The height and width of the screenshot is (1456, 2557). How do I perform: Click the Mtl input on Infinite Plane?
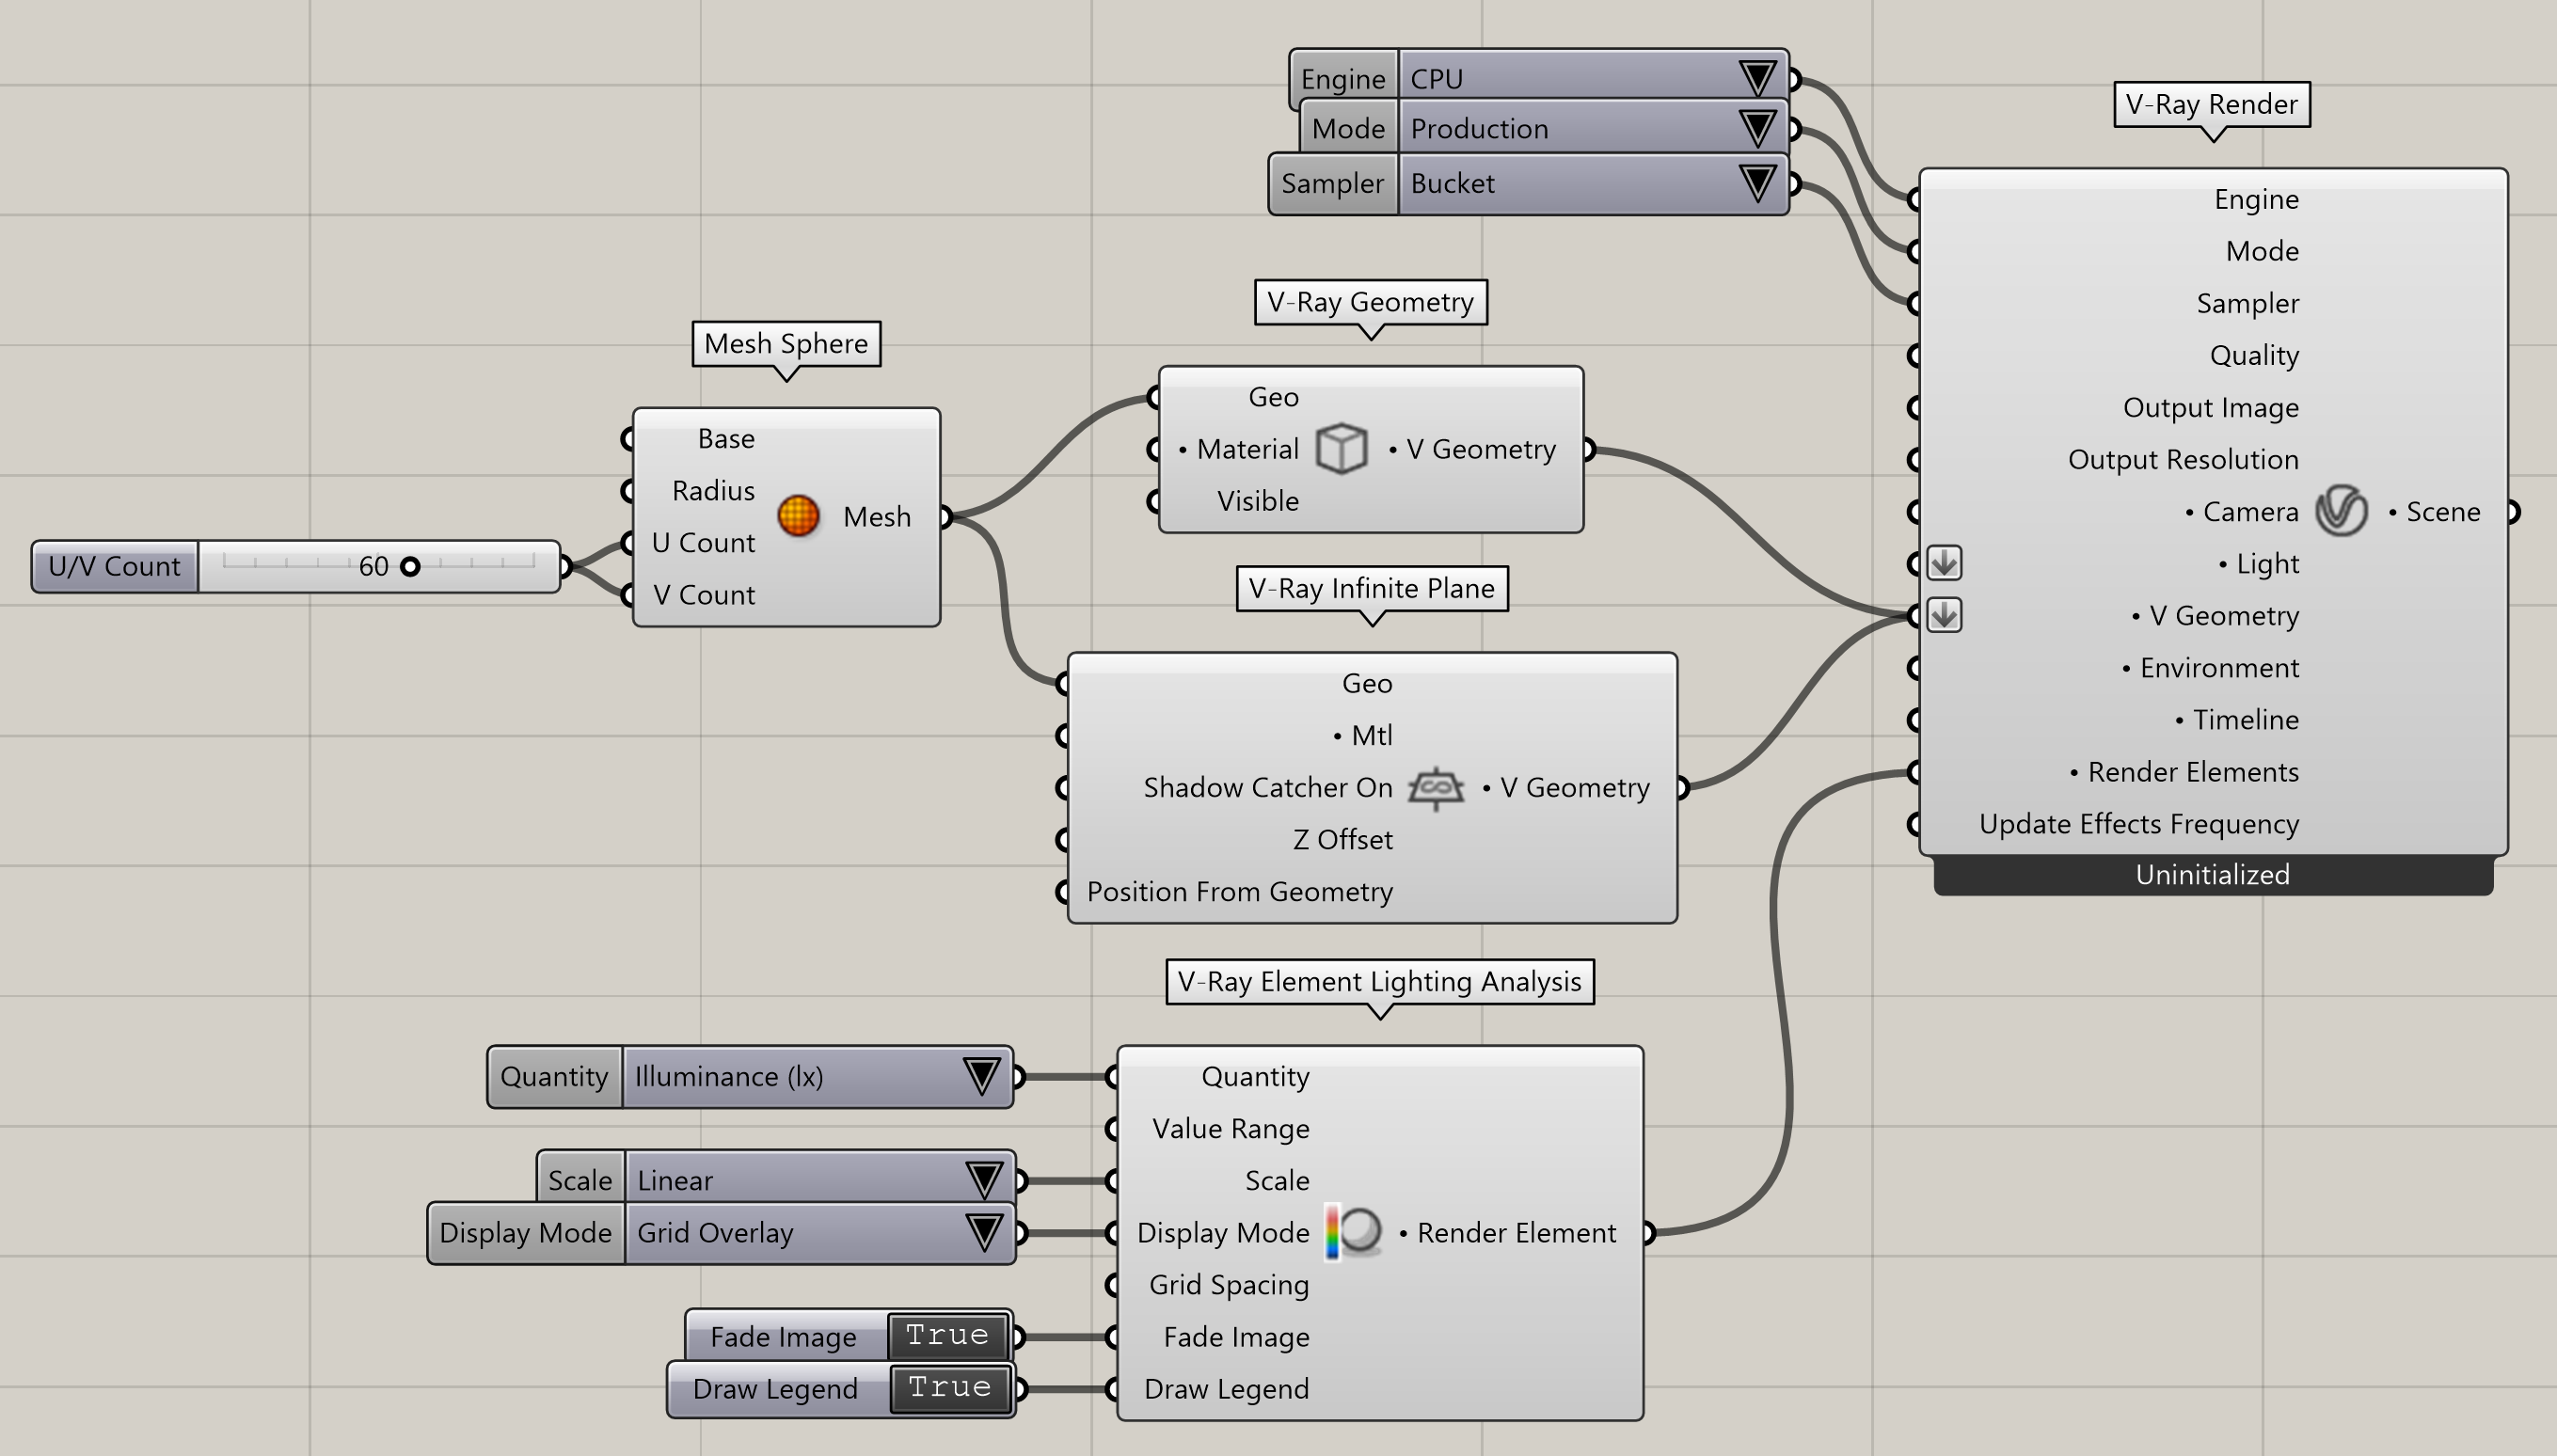click(x=1362, y=735)
